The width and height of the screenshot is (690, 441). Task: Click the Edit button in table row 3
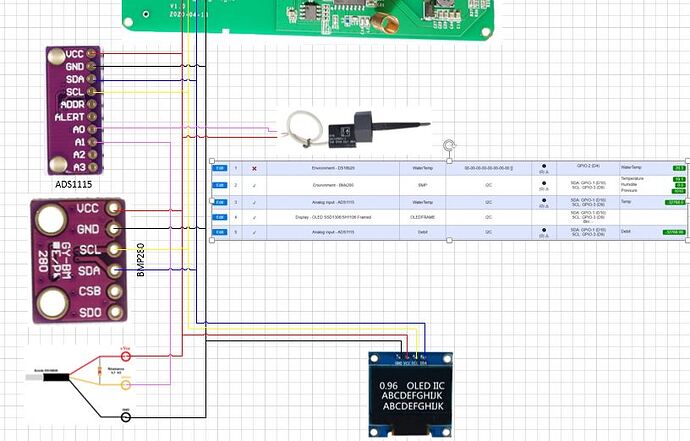(220, 202)
